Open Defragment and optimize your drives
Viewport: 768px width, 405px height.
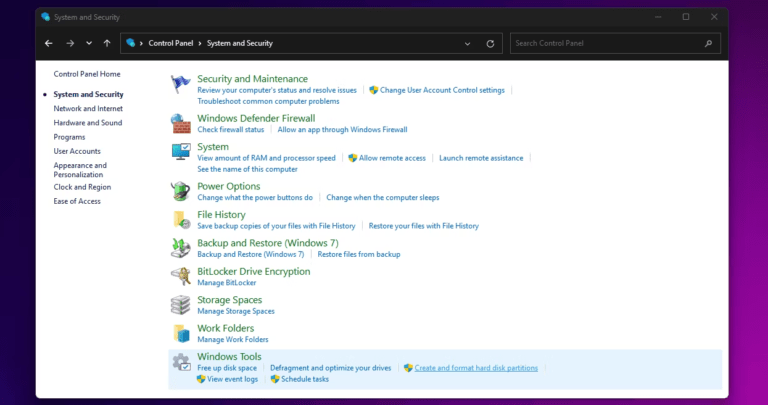tap(331, 368)
